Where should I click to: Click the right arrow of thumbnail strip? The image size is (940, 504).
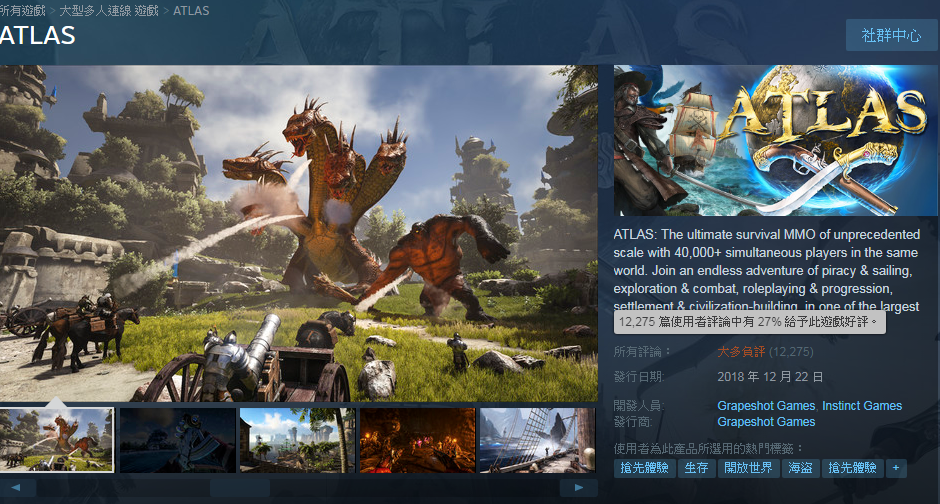[x=579, y=487]
